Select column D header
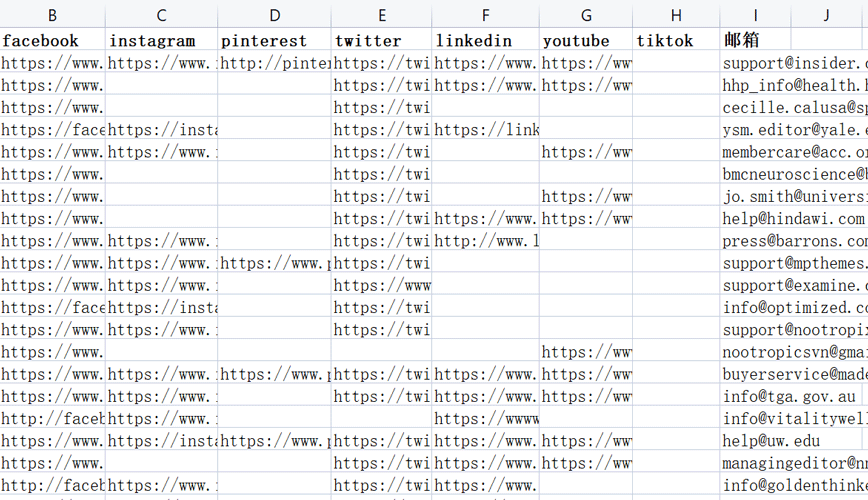The width and height of the screenshot is (868, 500). point(274,15)
